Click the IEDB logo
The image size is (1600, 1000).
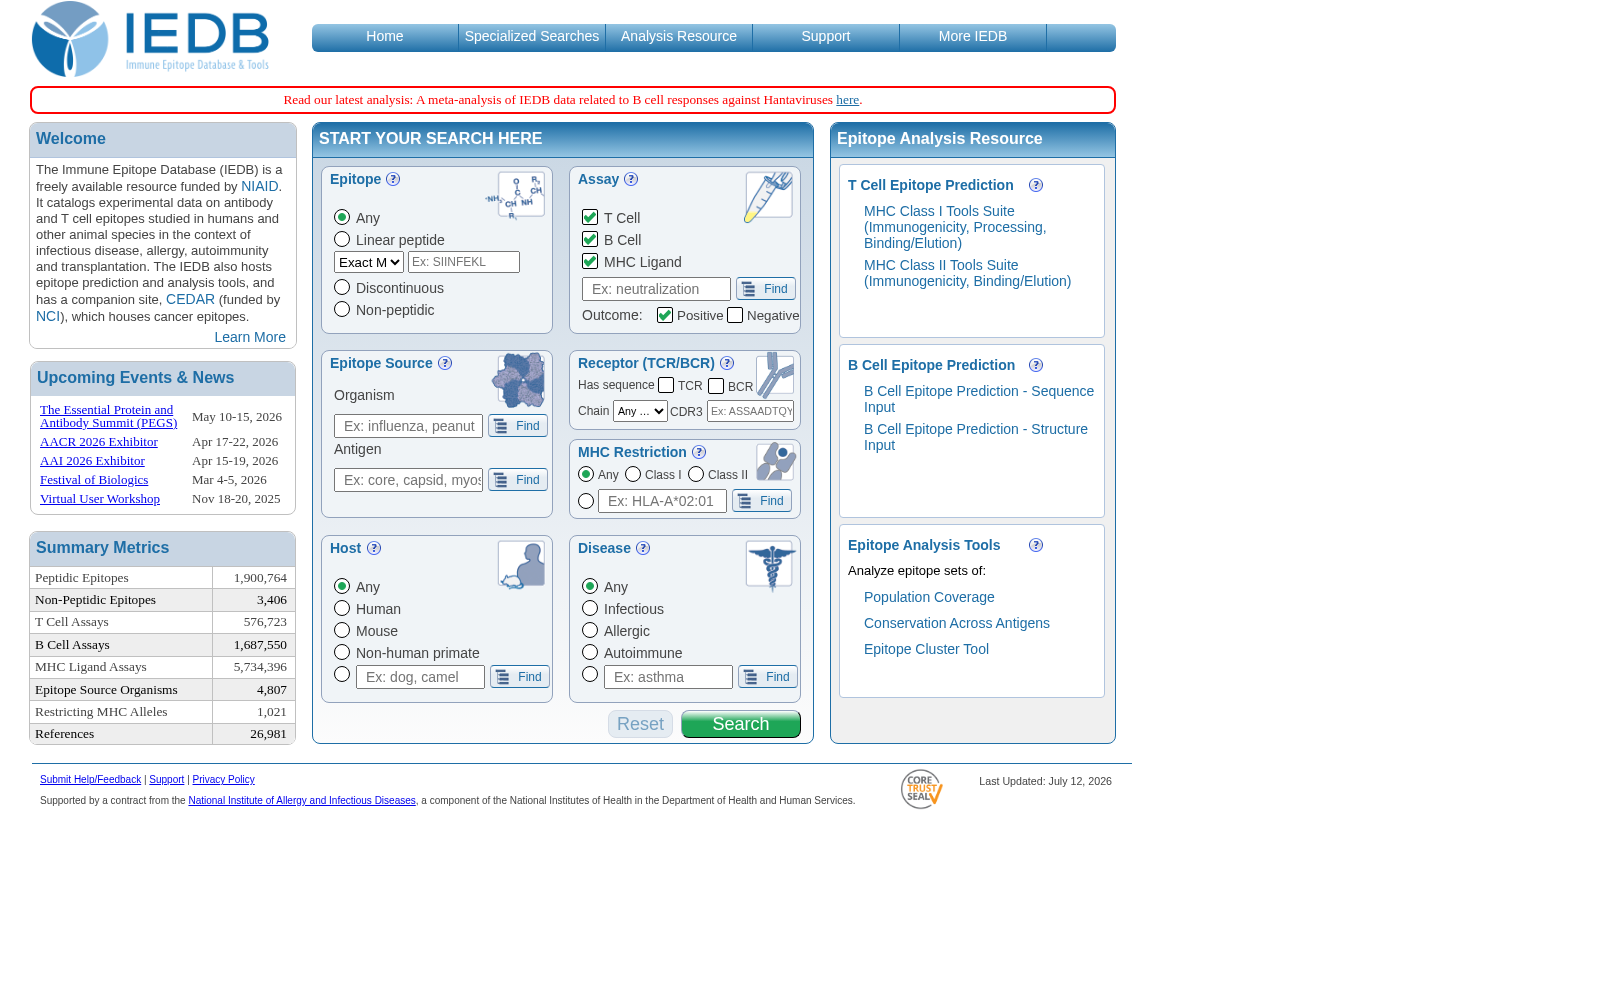150,39
